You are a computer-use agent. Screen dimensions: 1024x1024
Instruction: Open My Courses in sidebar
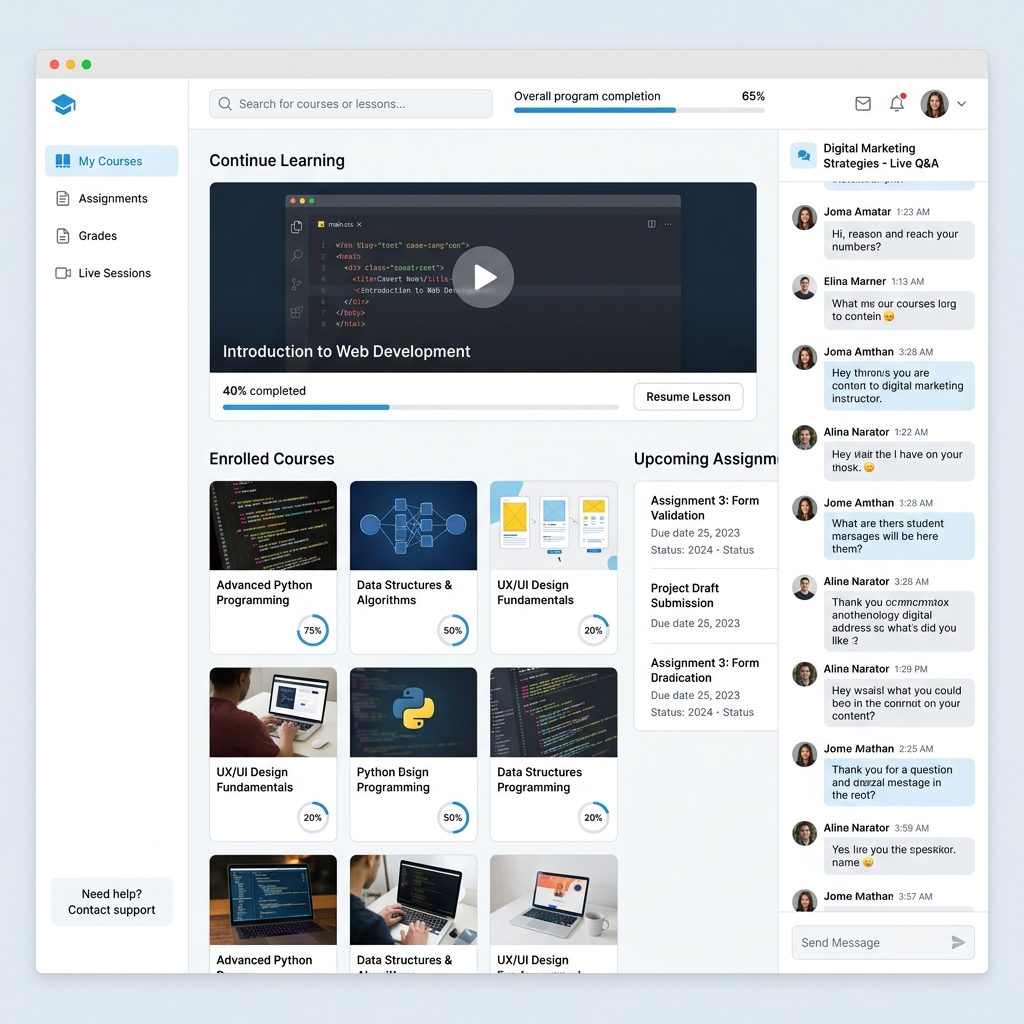(112, 161)
